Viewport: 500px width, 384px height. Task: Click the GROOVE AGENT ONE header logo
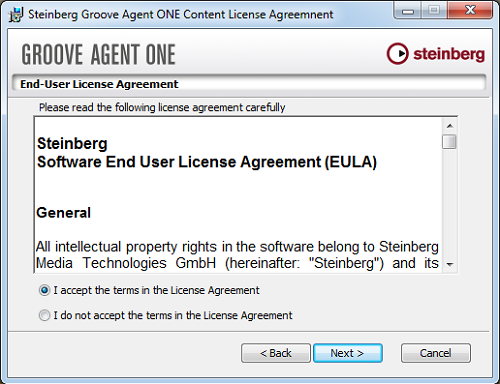pos(99,54)
